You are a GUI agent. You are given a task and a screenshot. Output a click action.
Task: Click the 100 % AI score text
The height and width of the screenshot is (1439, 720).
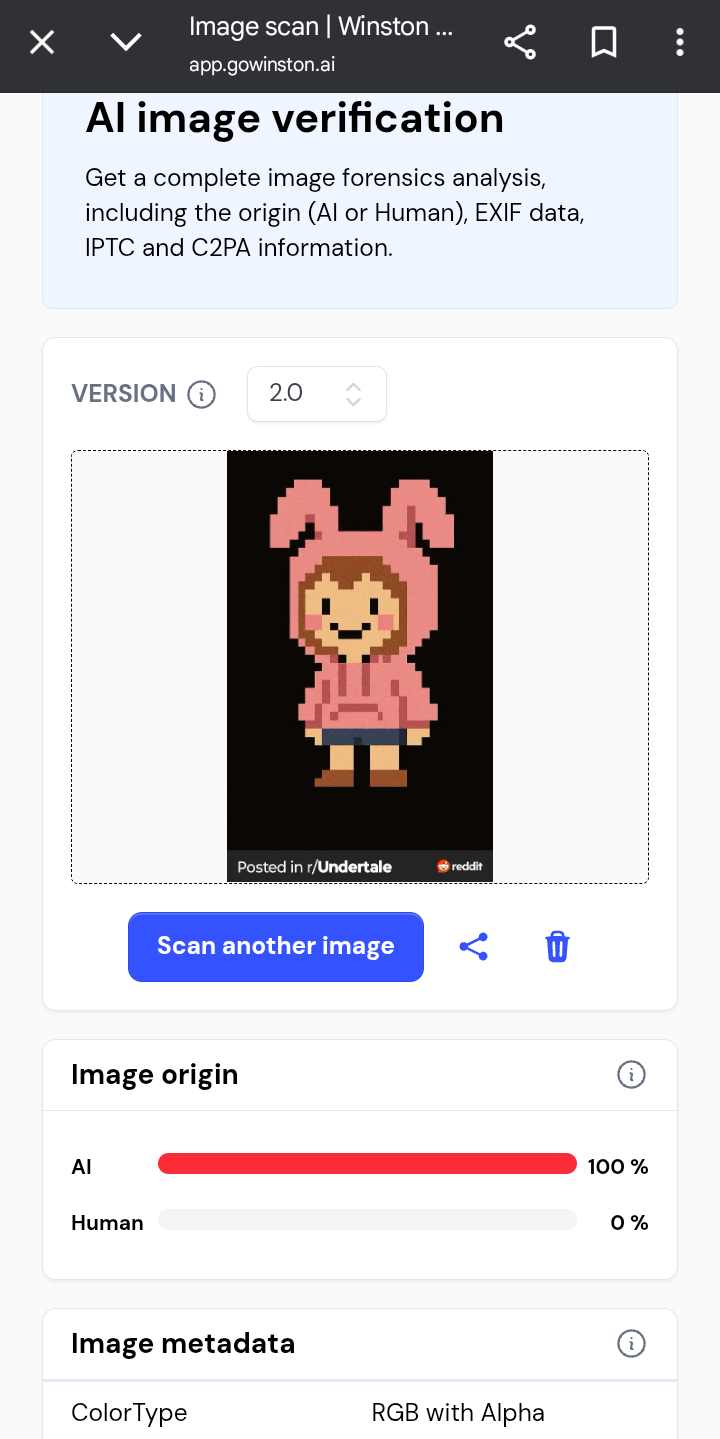(x=618, y=1166)
